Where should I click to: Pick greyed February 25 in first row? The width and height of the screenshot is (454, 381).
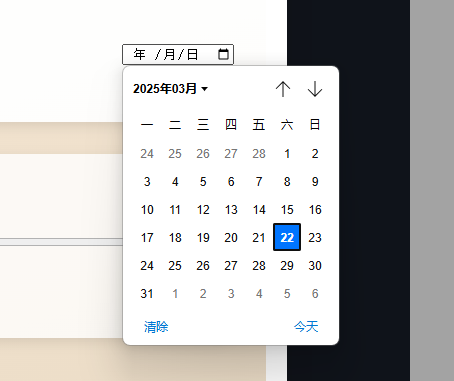click(175, 154)
